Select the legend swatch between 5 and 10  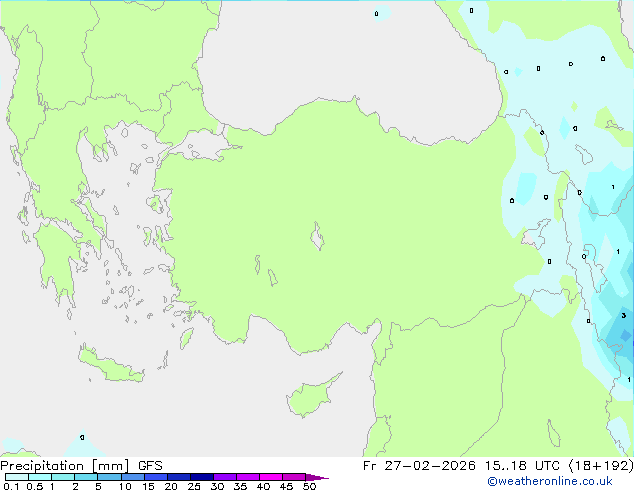pyautogui.click(x=109, y=477)
